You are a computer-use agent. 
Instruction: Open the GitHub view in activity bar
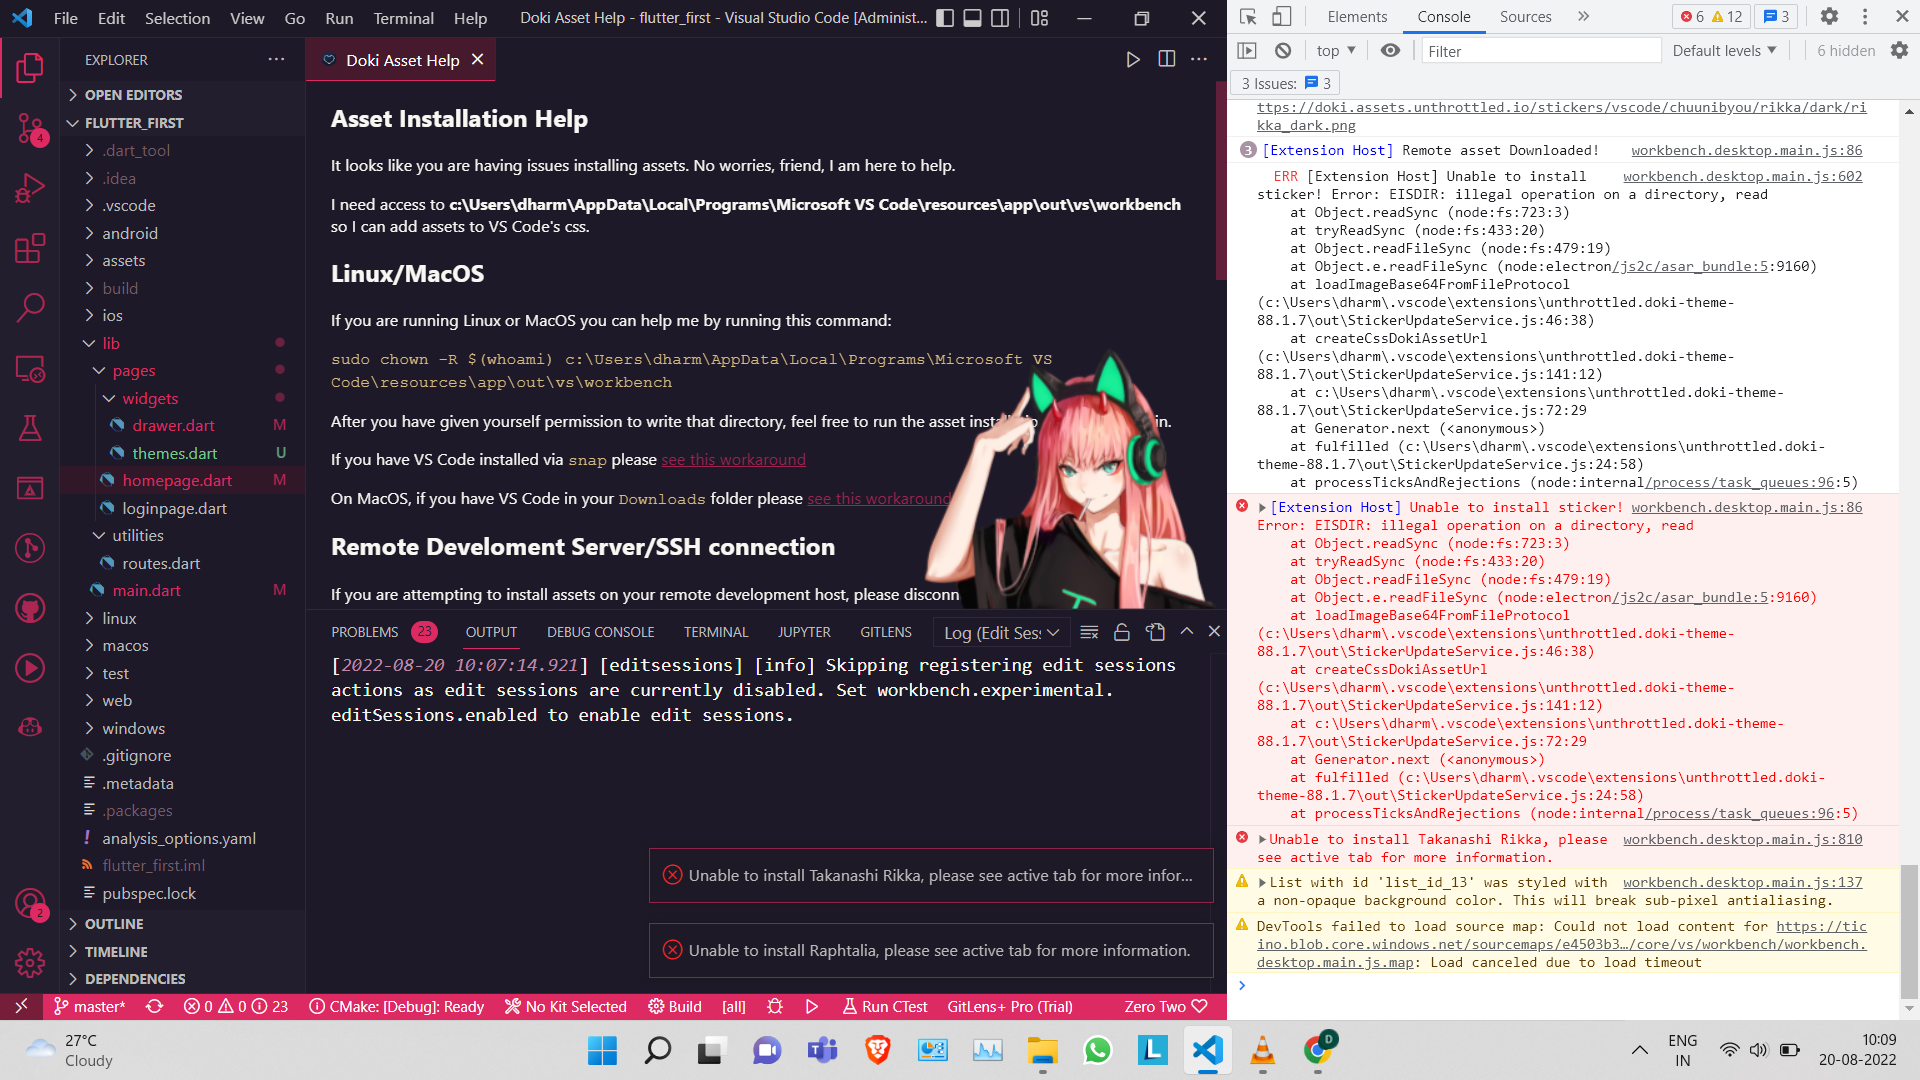pos(30,608)
